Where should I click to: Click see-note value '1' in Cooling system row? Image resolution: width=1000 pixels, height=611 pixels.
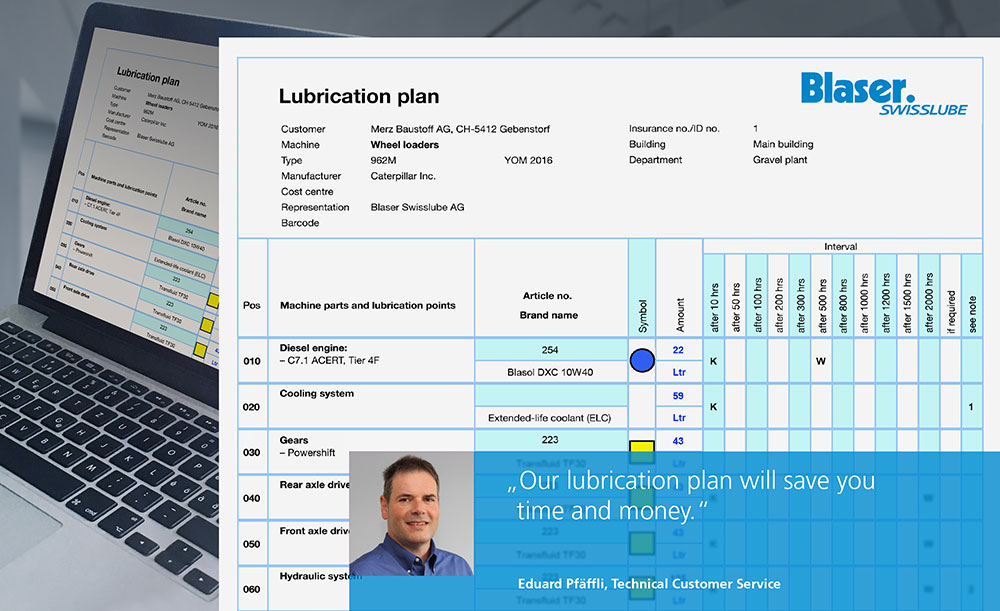971,407
